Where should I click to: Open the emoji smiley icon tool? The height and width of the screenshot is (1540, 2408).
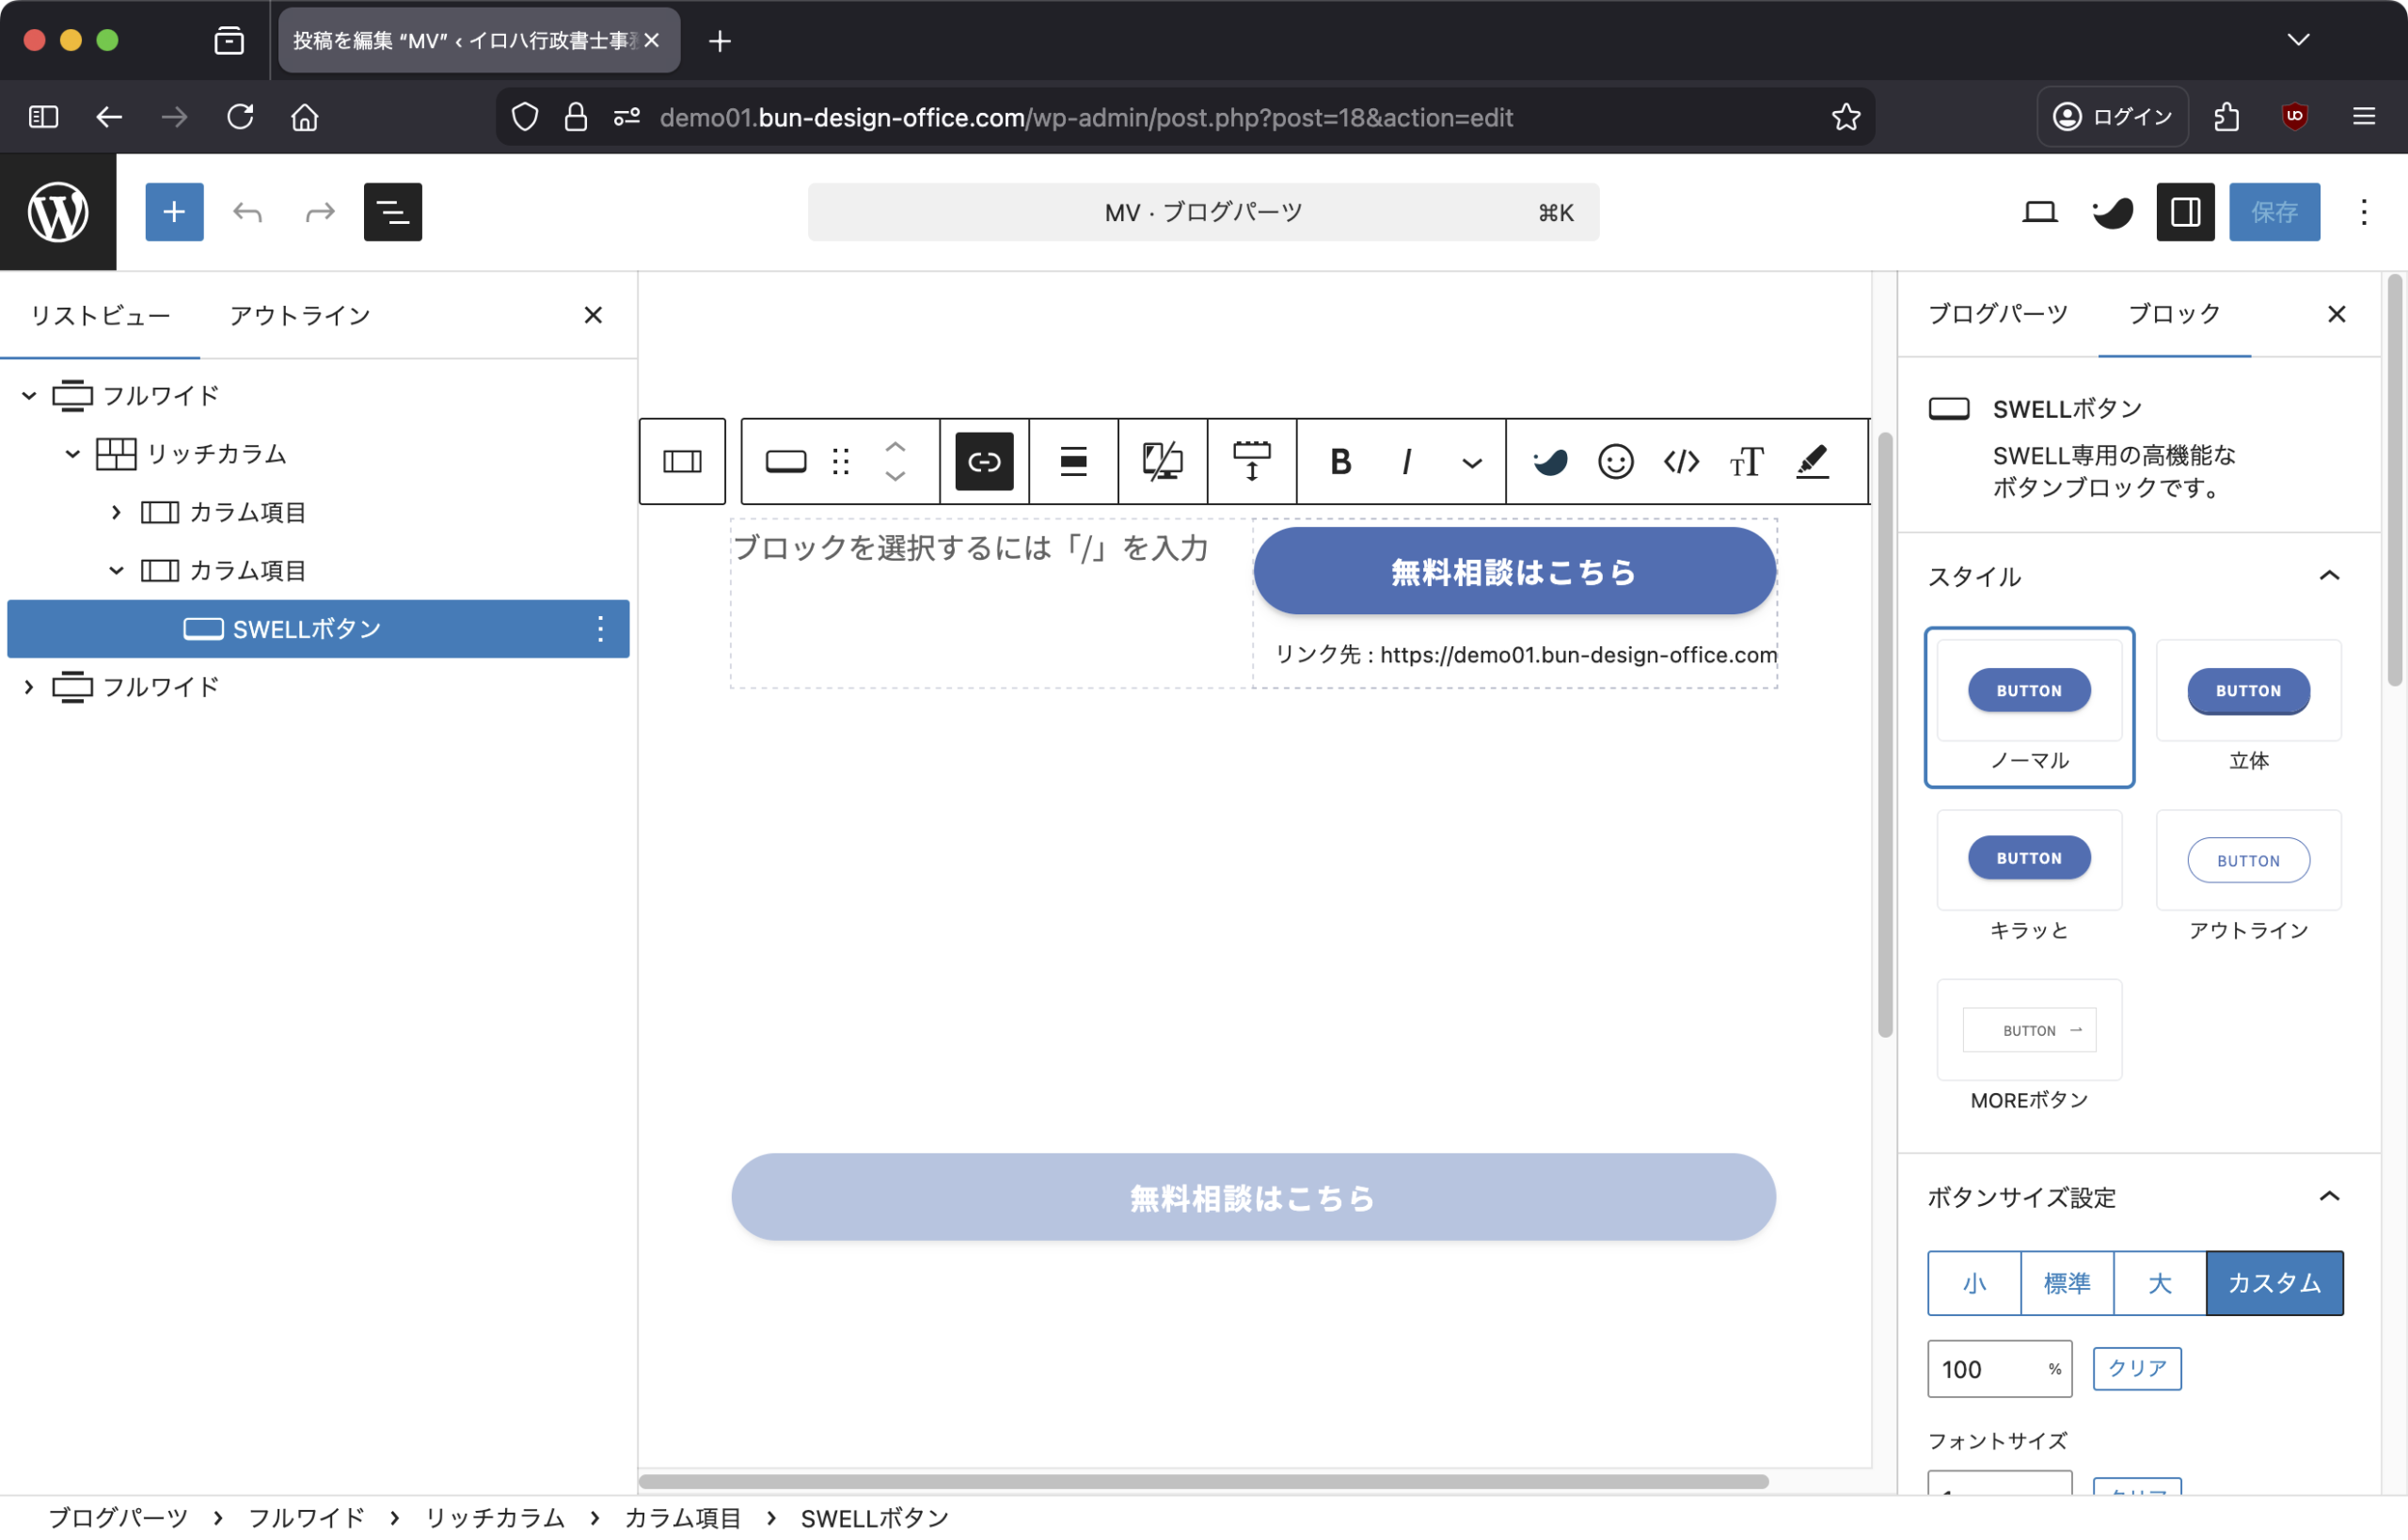[x=1615, y=461]
